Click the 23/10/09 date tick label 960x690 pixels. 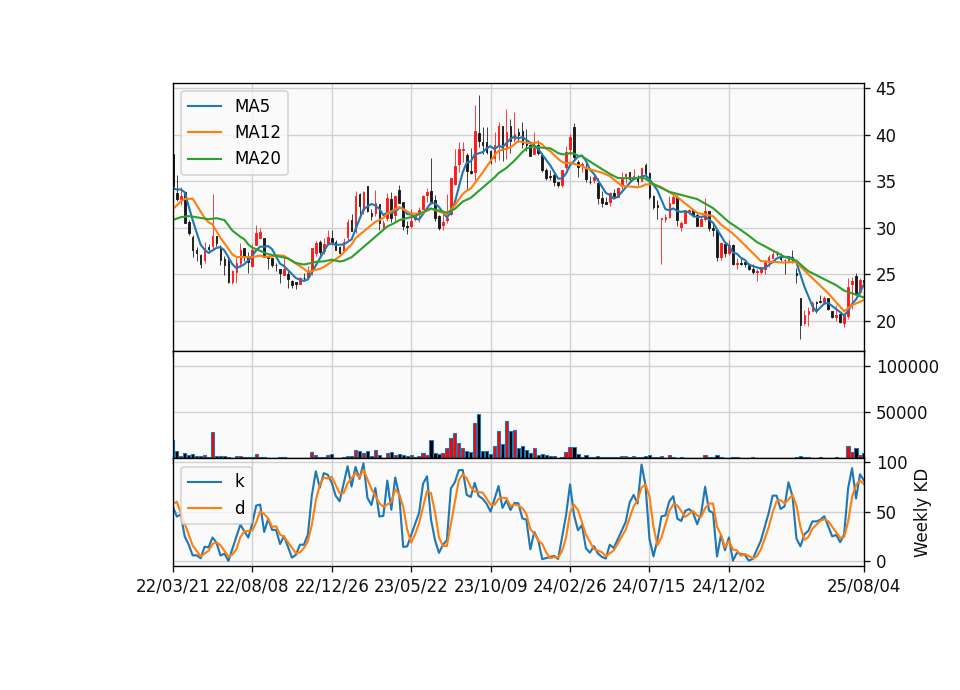point(490,586)
